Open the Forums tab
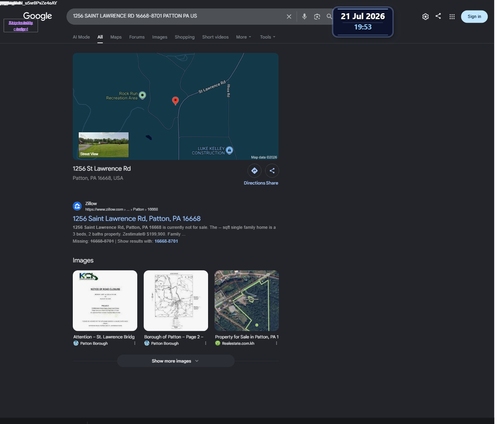 (x=137, y=37)
